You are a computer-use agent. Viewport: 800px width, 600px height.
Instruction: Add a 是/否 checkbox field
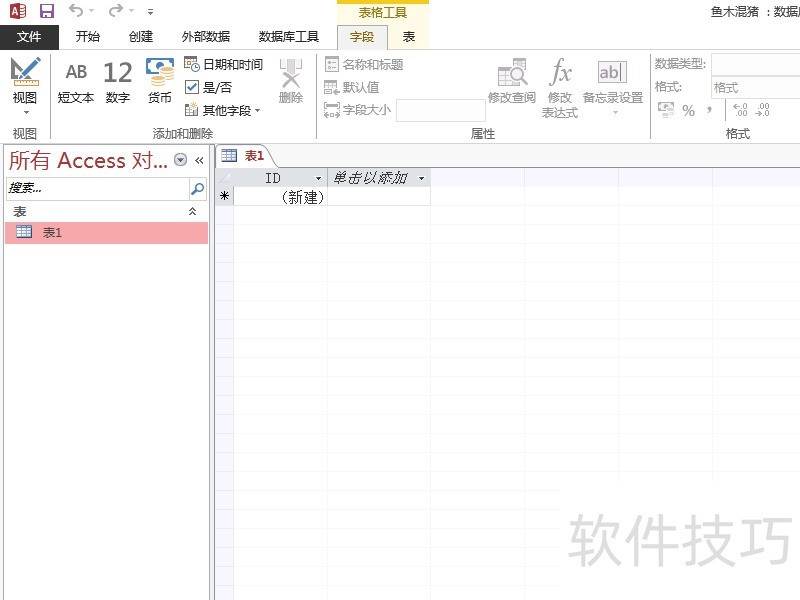click(209, 87)
